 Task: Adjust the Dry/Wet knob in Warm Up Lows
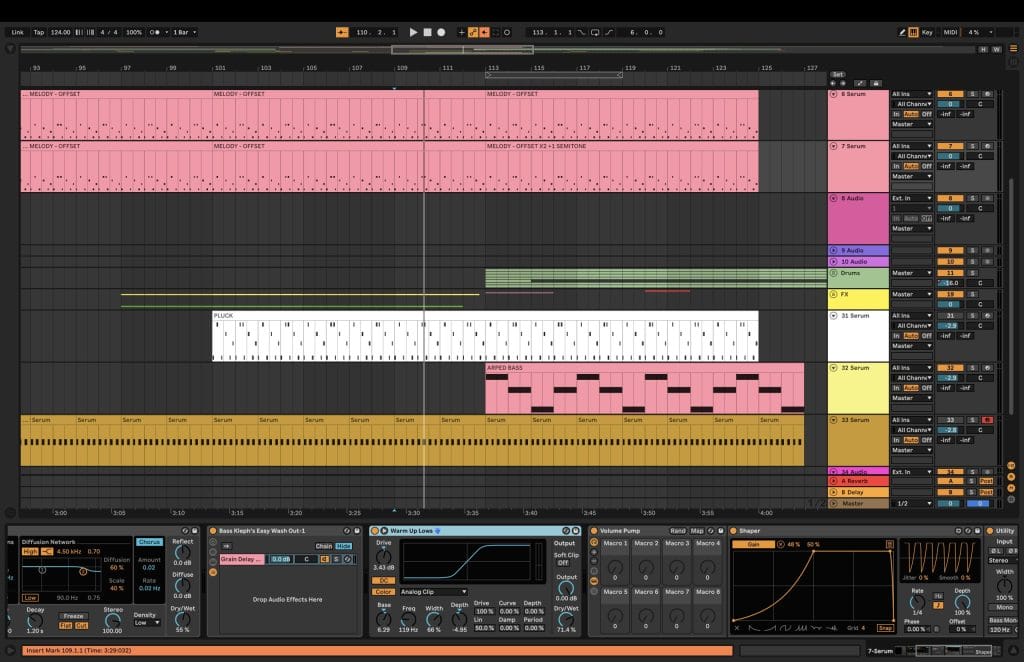(x=565, y=620)
